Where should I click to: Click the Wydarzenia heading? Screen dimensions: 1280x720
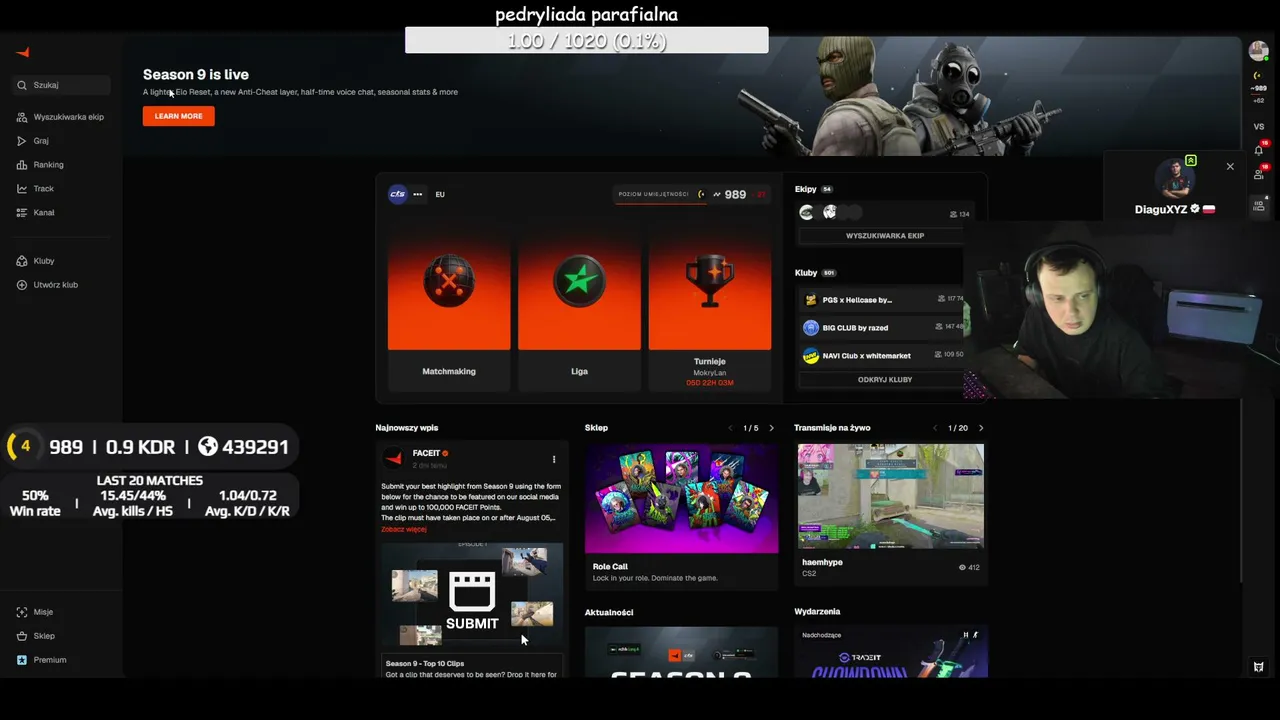[x=817, y=611]
